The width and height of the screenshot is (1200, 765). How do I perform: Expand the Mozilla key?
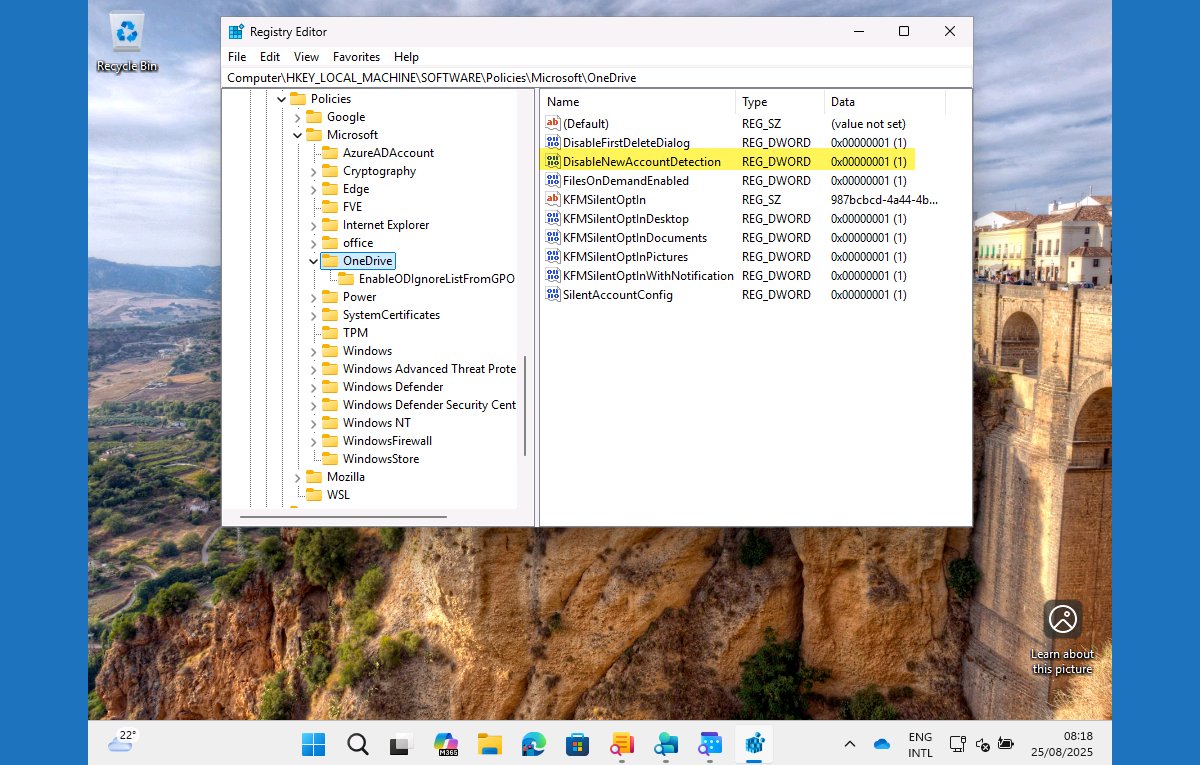pyautogui.click(x=297, y=477)
